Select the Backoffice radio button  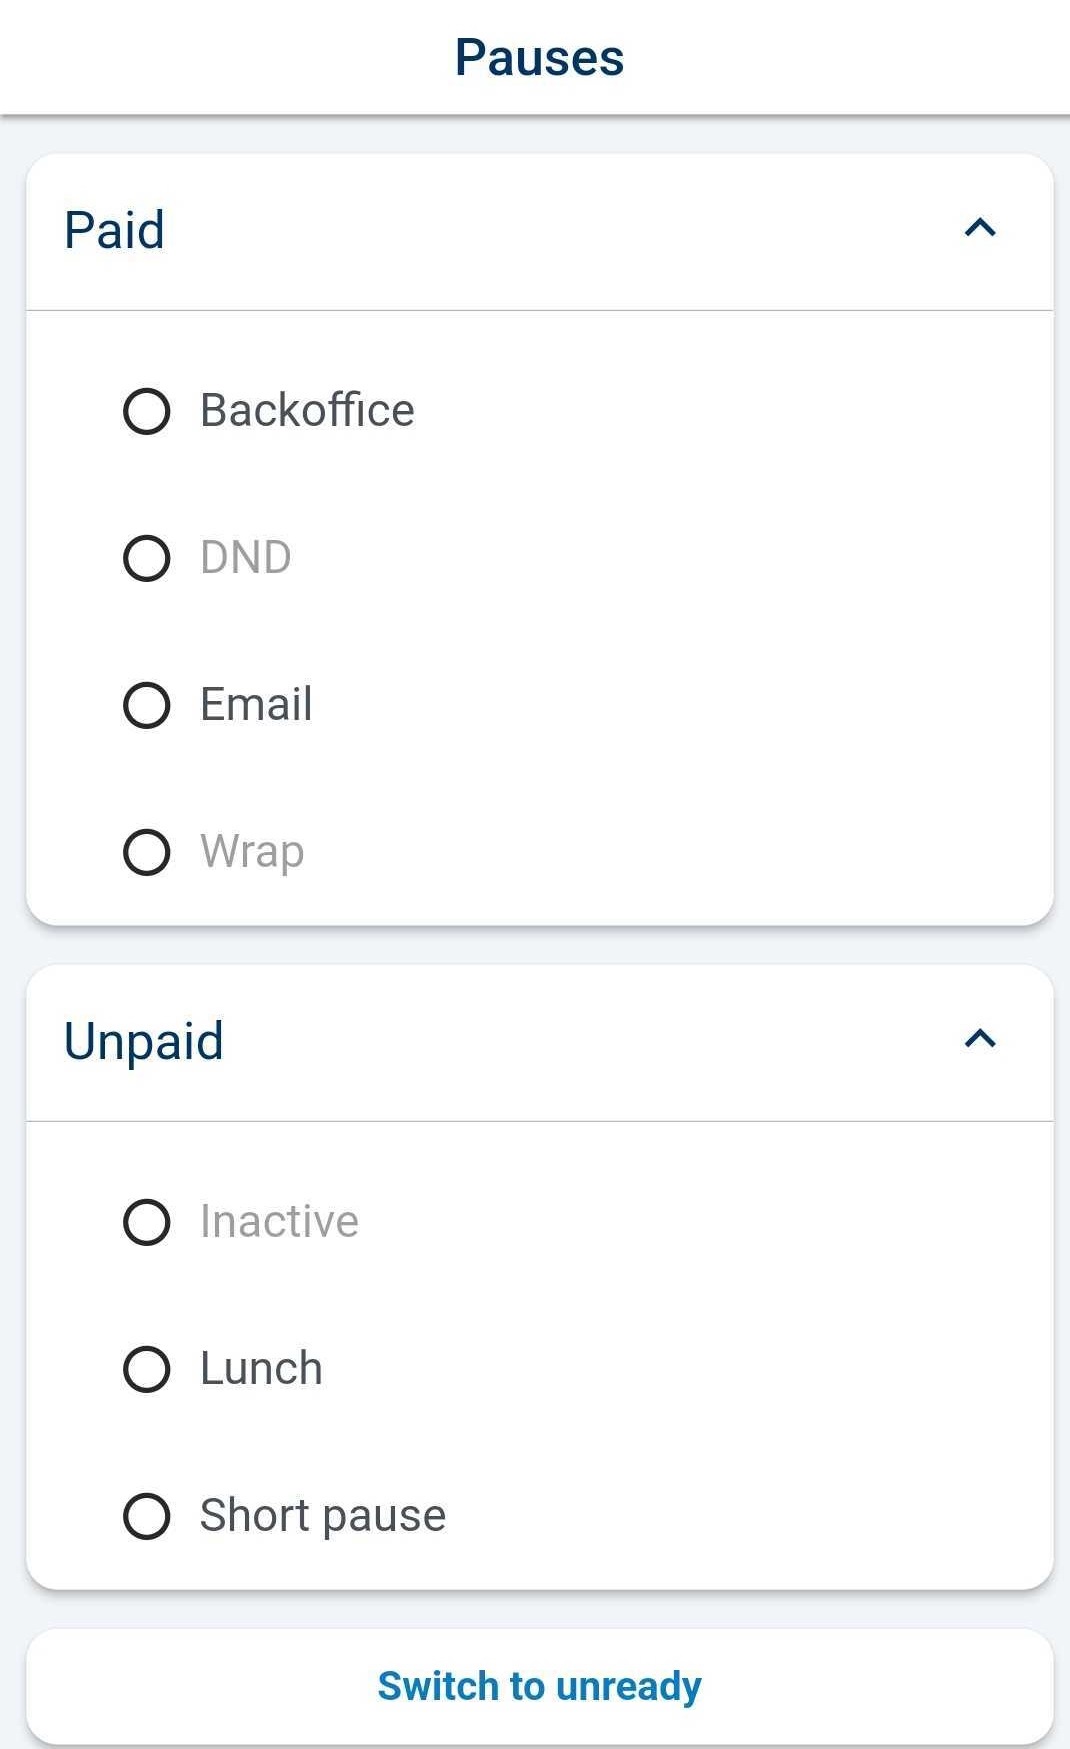point(146,411)
